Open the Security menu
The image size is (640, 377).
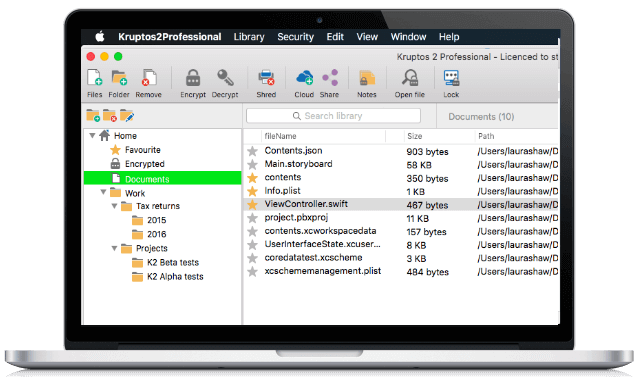[x=296, y=37]
